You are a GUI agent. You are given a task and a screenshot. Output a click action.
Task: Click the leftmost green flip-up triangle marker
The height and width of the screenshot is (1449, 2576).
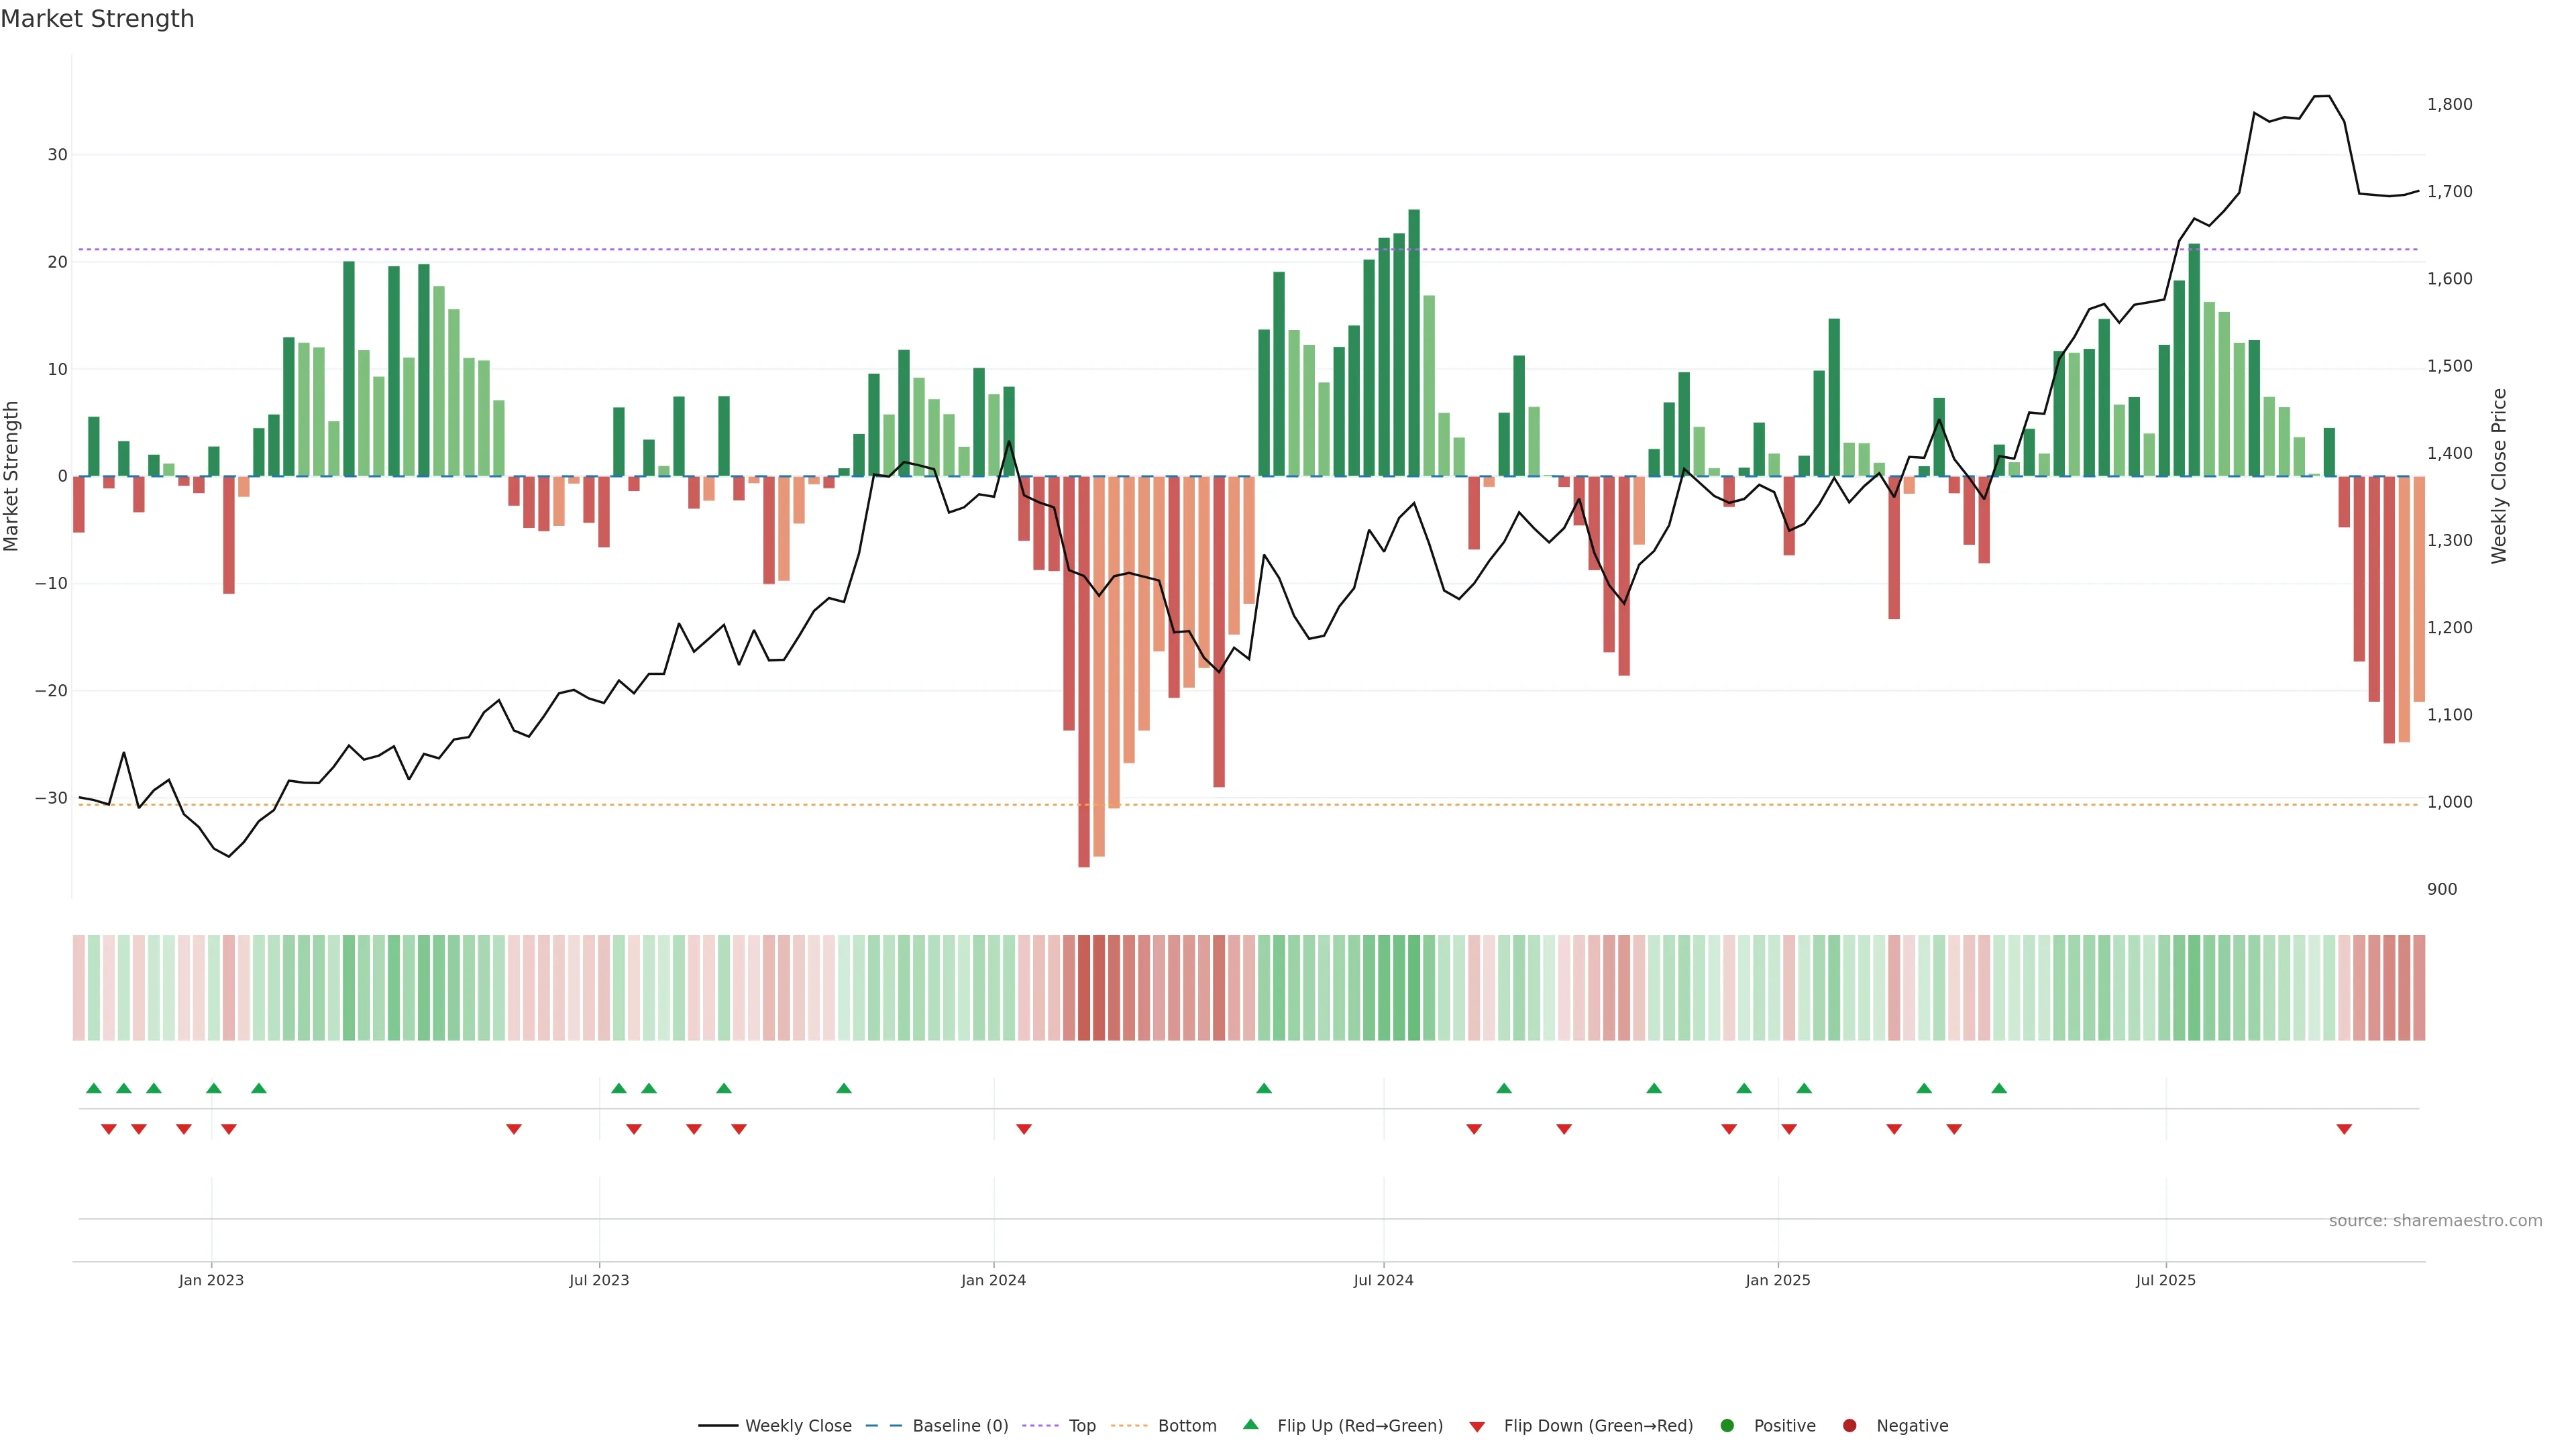pos(94,1088)
